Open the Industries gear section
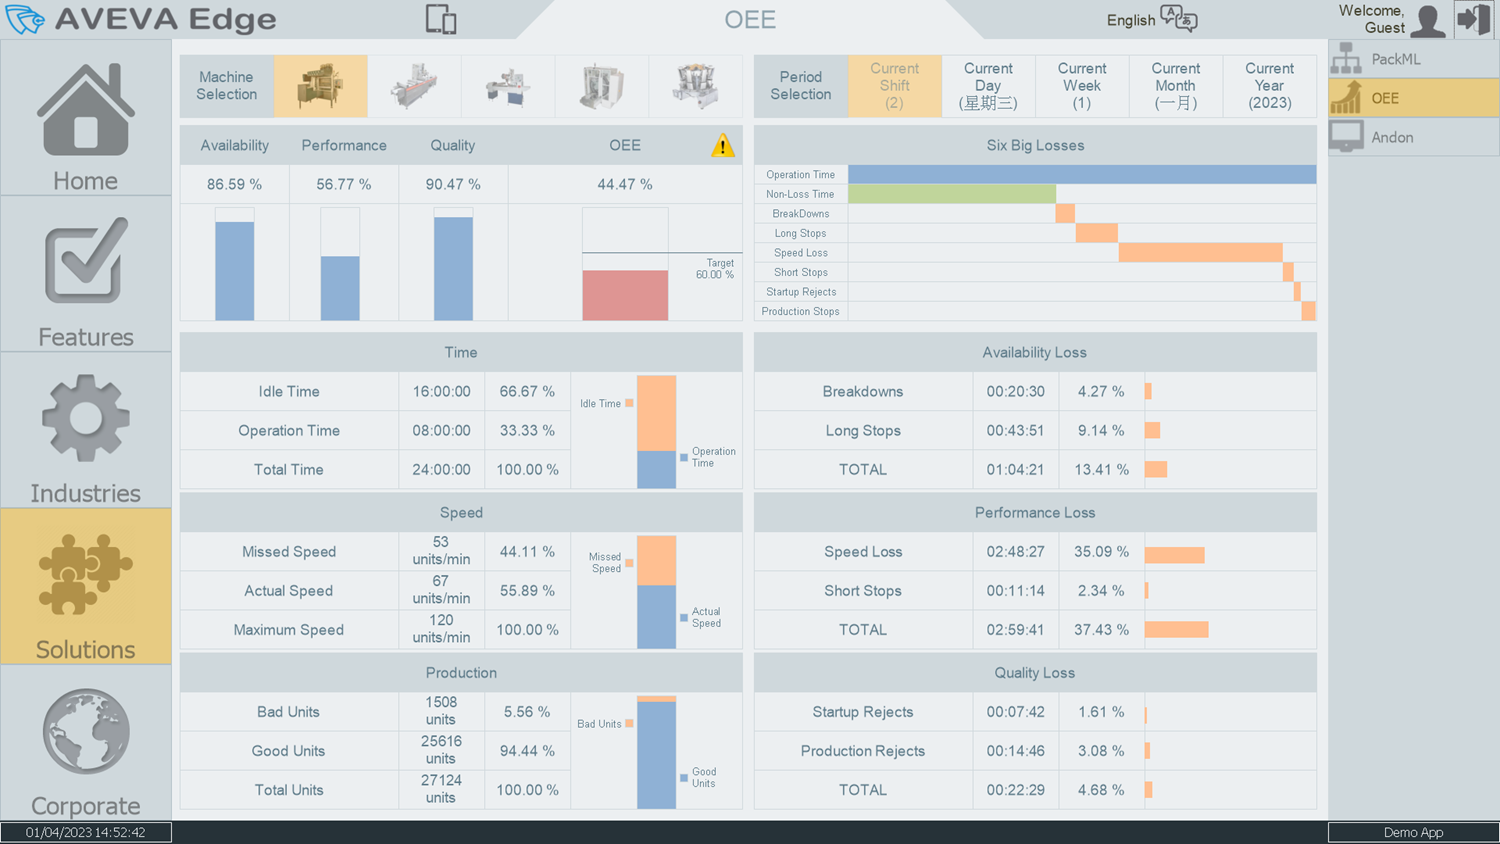 click(x=86, y=431)
